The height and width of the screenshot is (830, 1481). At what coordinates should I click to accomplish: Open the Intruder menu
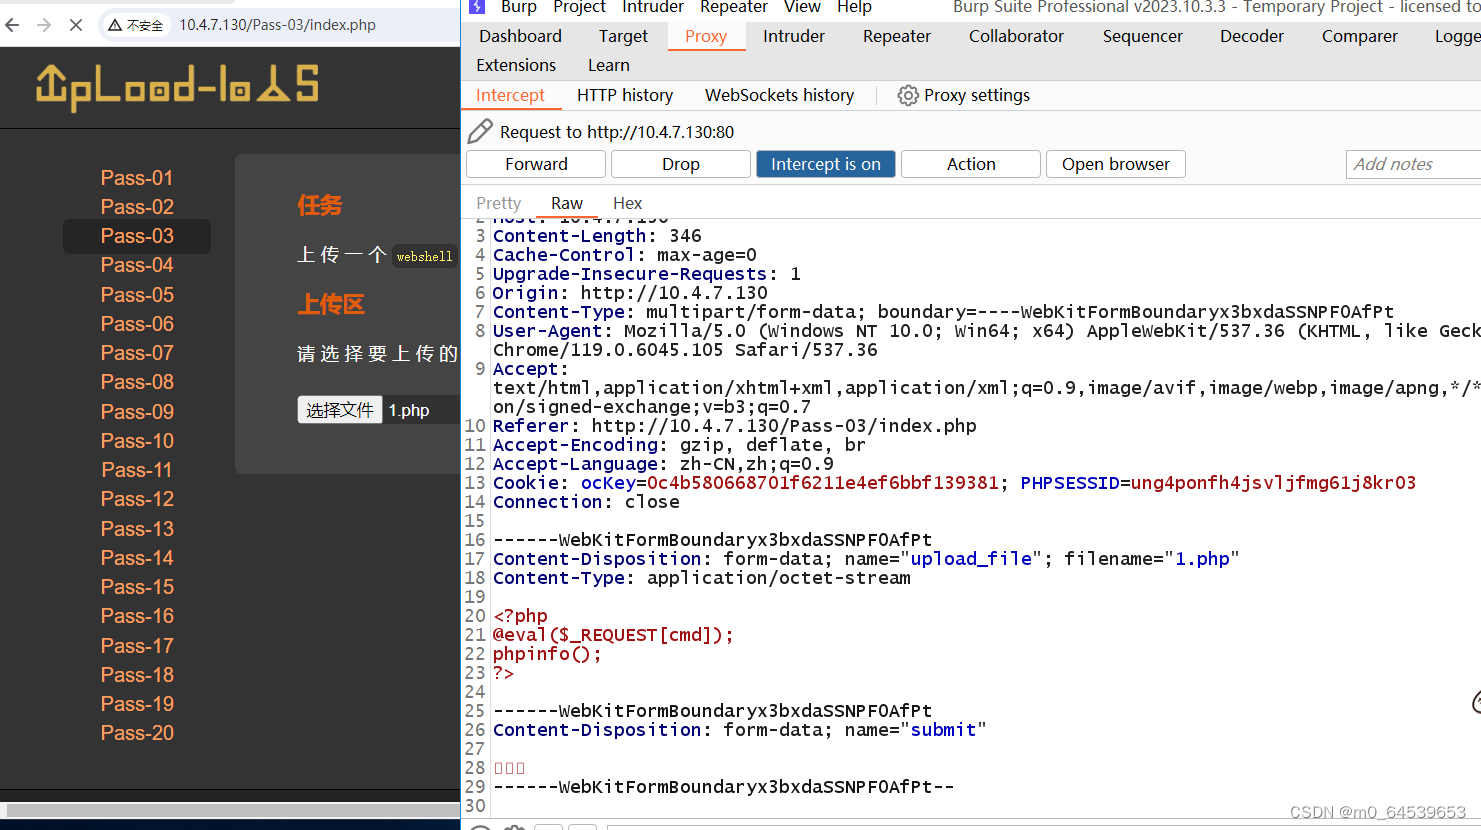coord(653,7)
